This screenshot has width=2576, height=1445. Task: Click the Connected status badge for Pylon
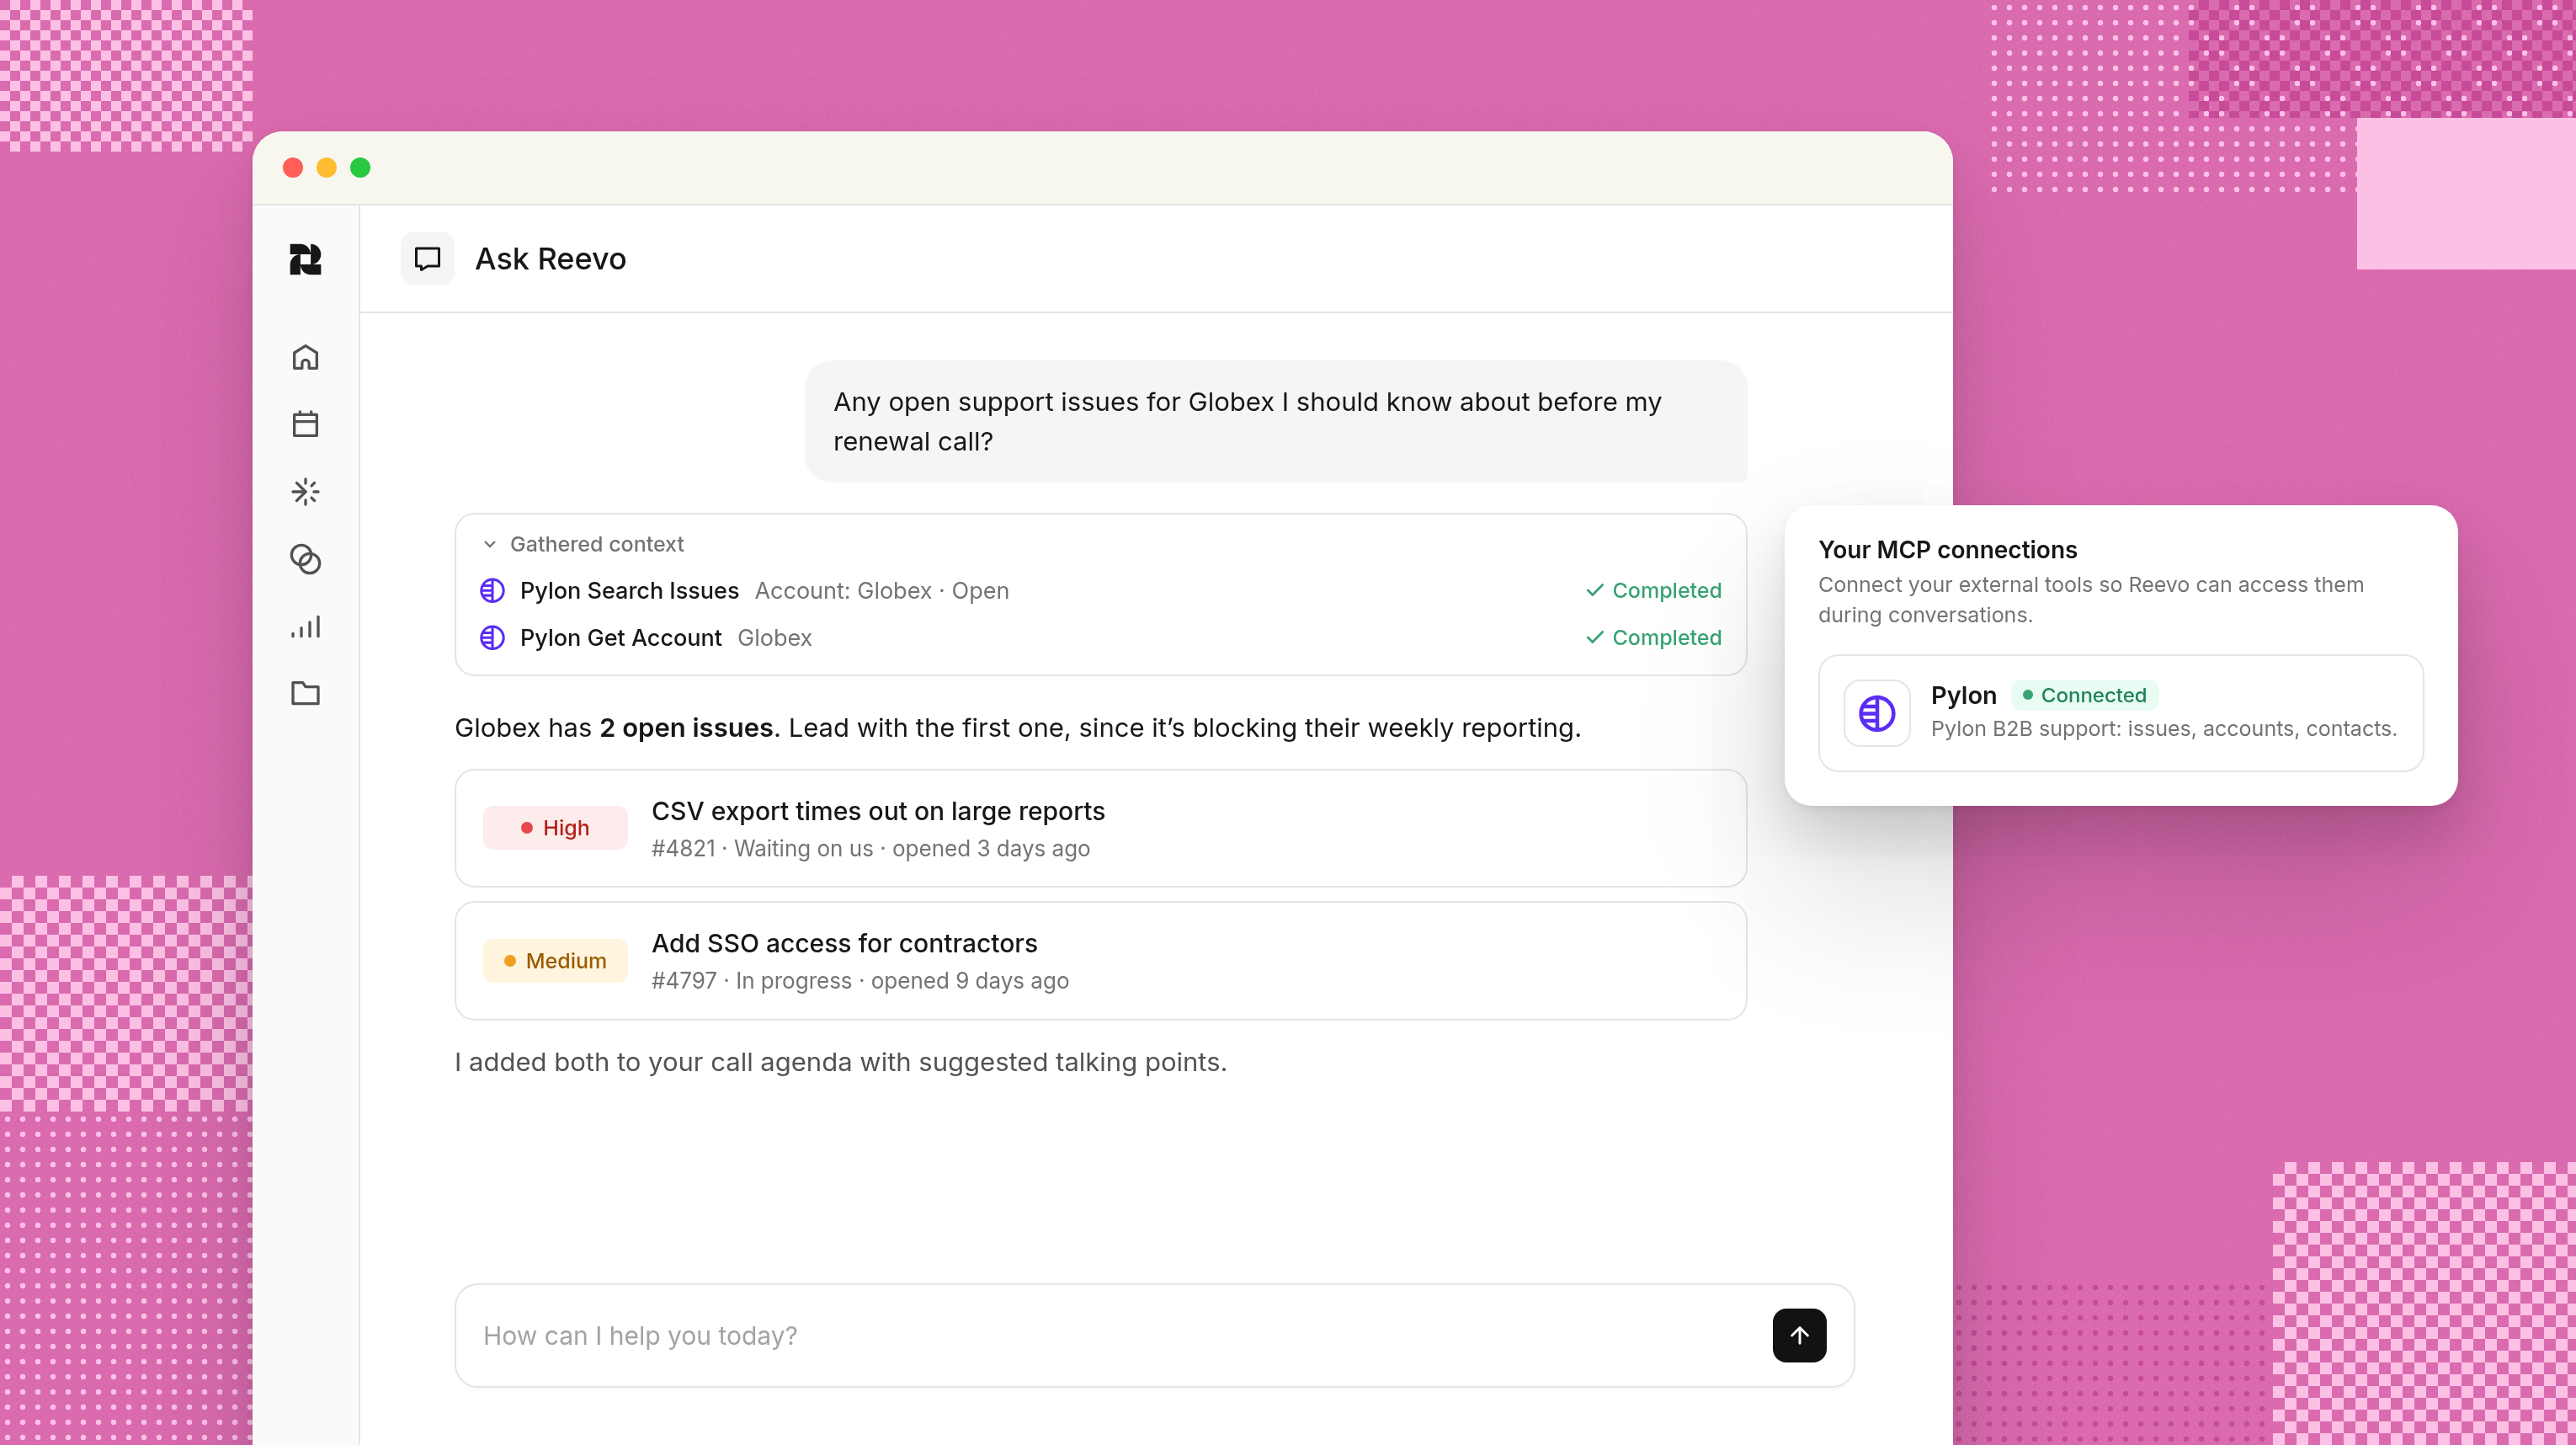pos(2084,695)
